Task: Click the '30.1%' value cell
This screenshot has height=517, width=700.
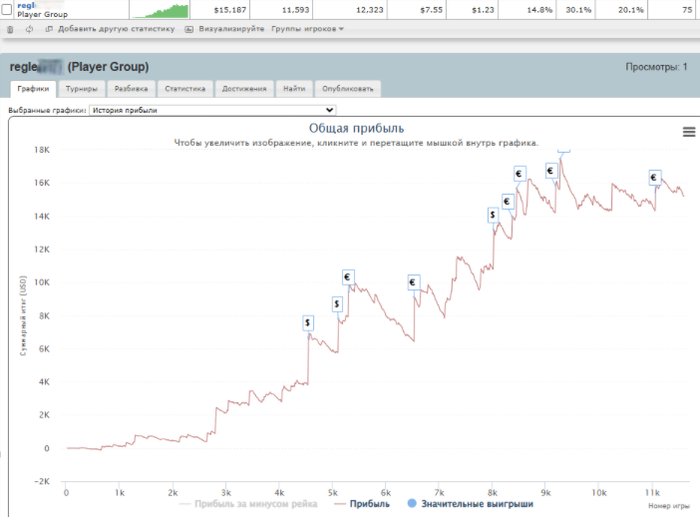Action: point(578,10)
